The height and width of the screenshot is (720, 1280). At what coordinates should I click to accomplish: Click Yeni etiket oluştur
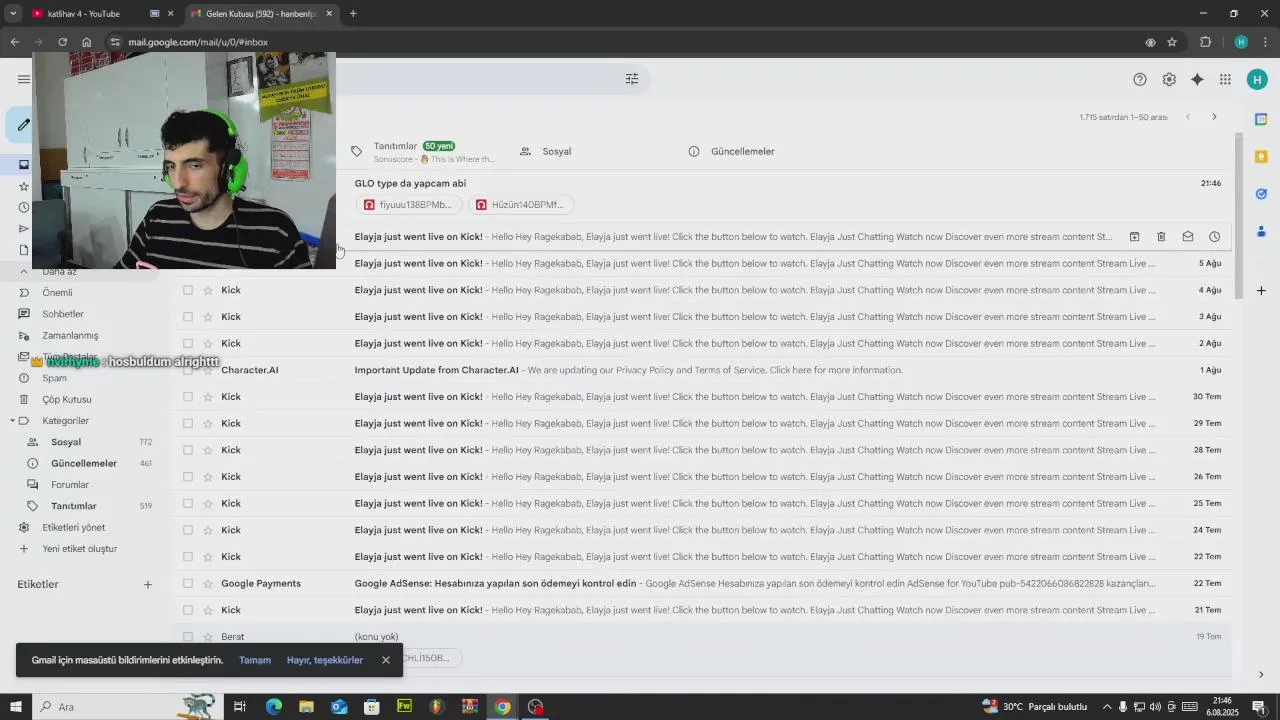coord(80,549)
